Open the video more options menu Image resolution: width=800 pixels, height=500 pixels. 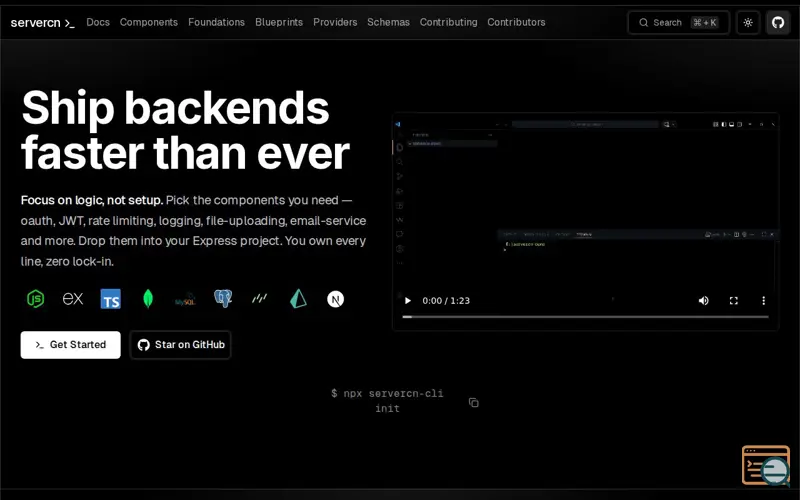coord(764,301)
